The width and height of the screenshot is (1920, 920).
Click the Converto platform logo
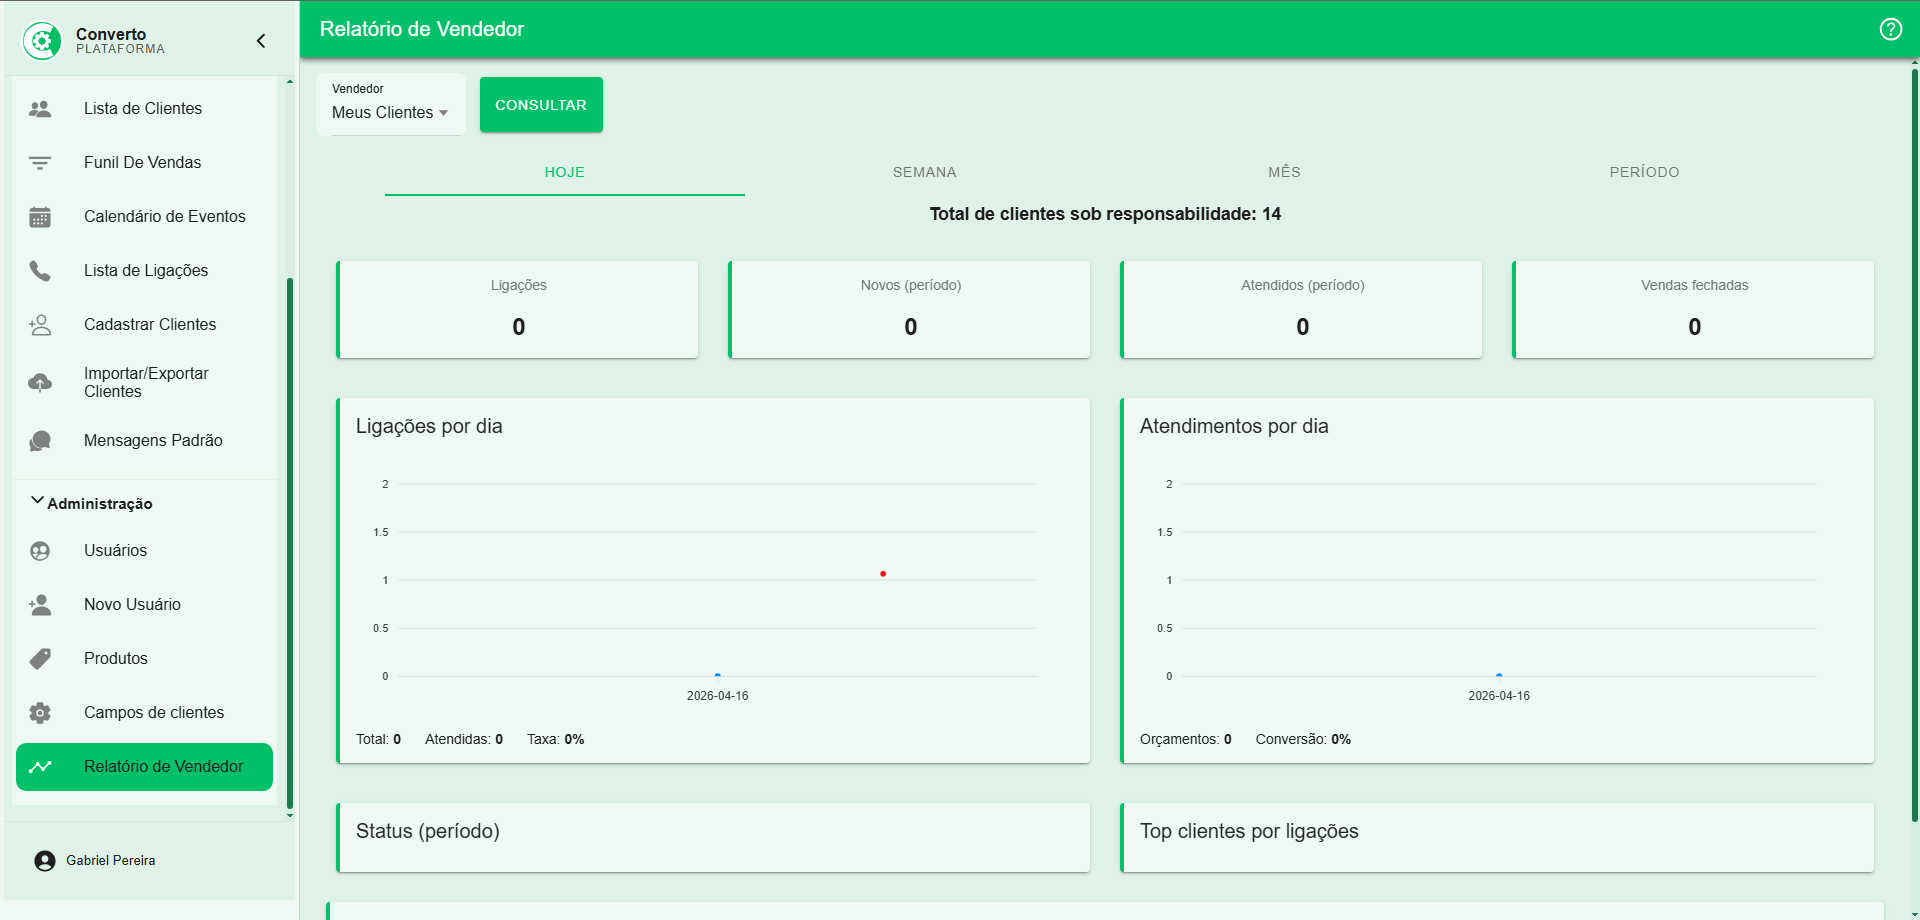[x=41, y=40]
